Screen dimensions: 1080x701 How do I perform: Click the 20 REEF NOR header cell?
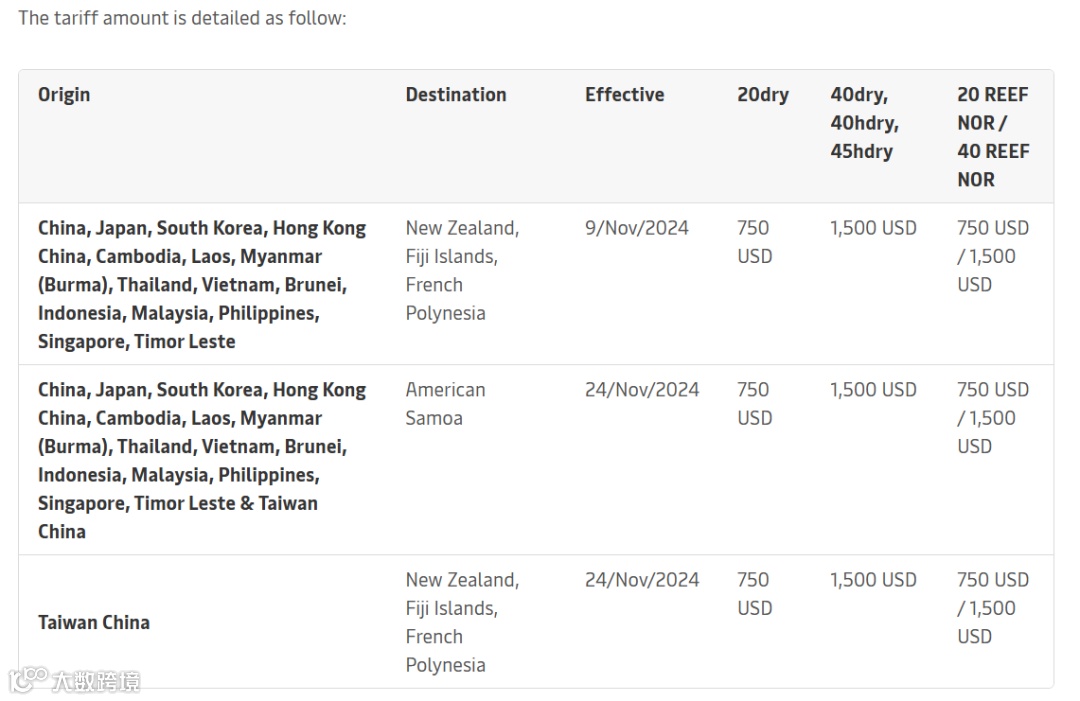992,137
